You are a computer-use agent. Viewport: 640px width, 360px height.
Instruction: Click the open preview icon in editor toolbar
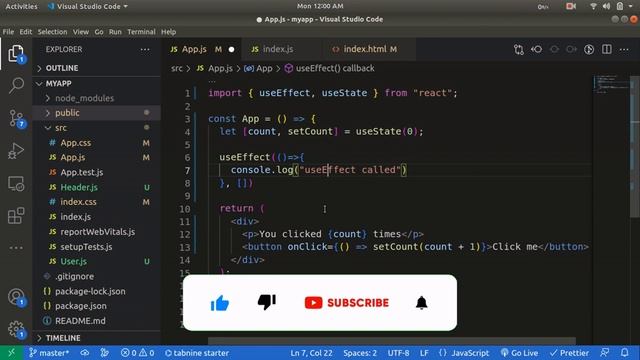tap(589, 49)
